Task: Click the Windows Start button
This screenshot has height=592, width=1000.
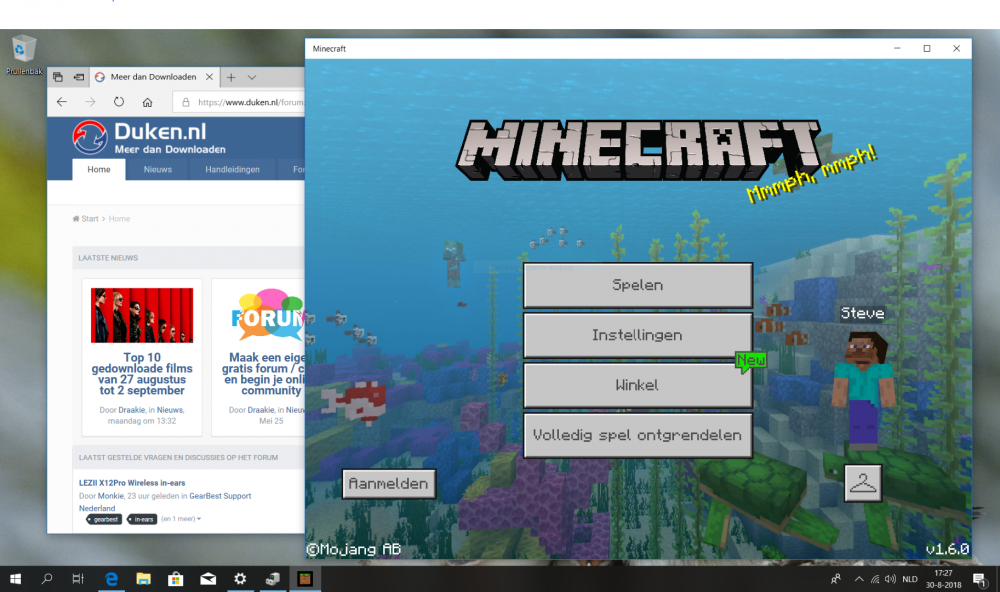Action: (15, 578)
